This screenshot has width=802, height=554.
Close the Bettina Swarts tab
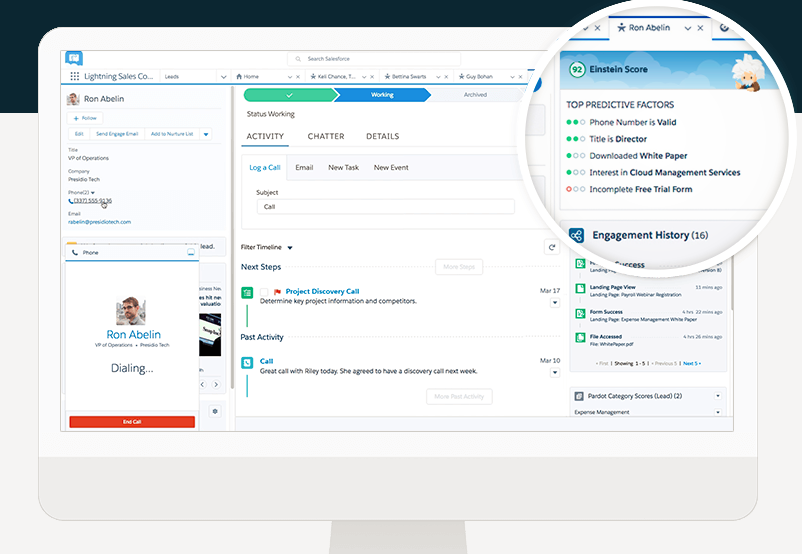pos(446,77)
